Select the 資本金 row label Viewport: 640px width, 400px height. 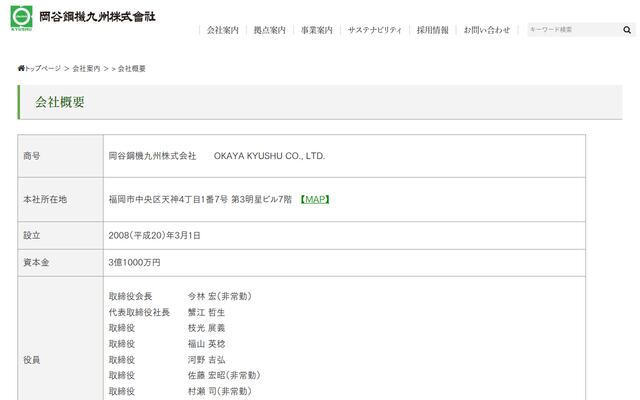click(x=36, y=262)
